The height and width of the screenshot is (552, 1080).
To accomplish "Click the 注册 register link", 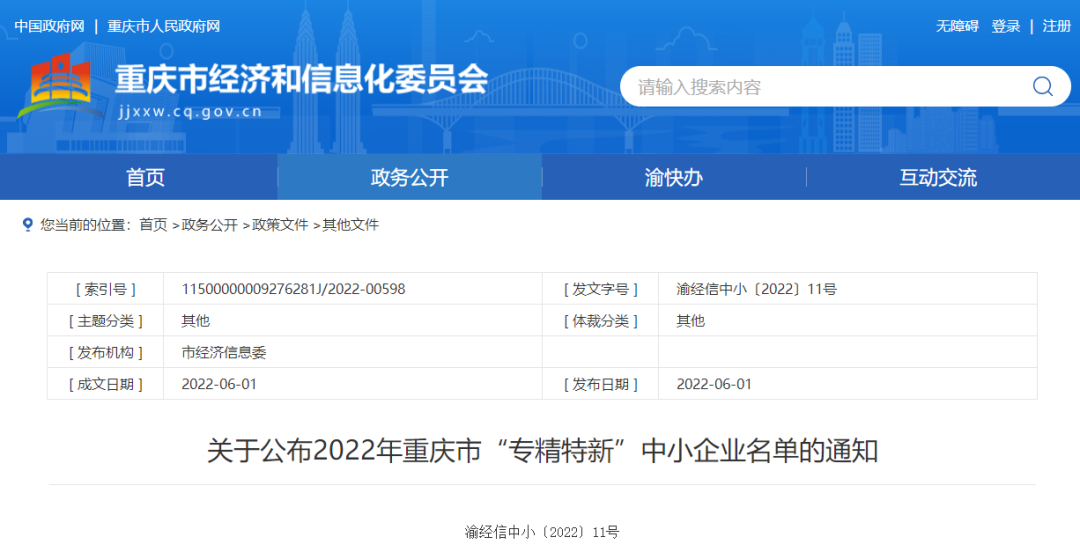I will click(1056, 26).
